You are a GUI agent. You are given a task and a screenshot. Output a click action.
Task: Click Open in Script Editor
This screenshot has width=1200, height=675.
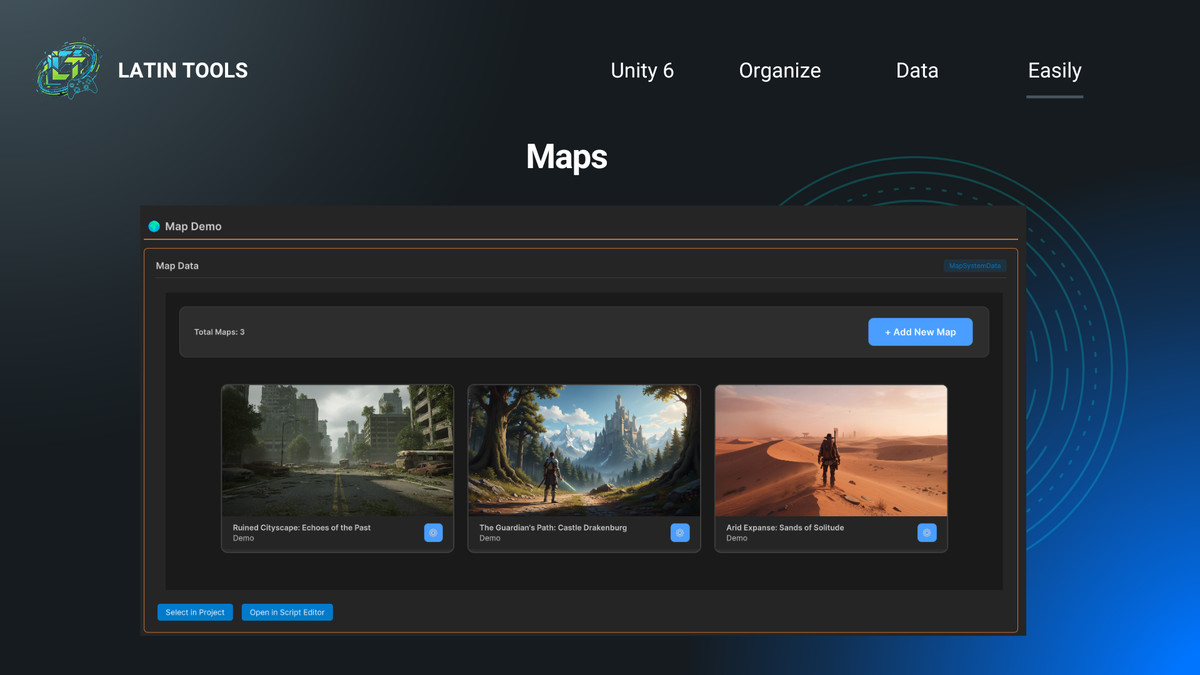pyautogui.click(x=287, y=611)
